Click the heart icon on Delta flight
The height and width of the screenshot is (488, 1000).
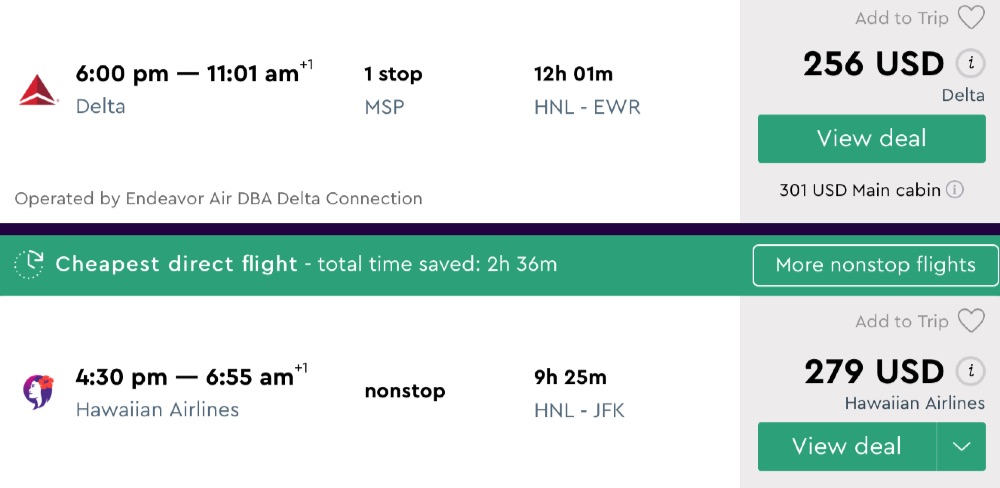[971, 18]
